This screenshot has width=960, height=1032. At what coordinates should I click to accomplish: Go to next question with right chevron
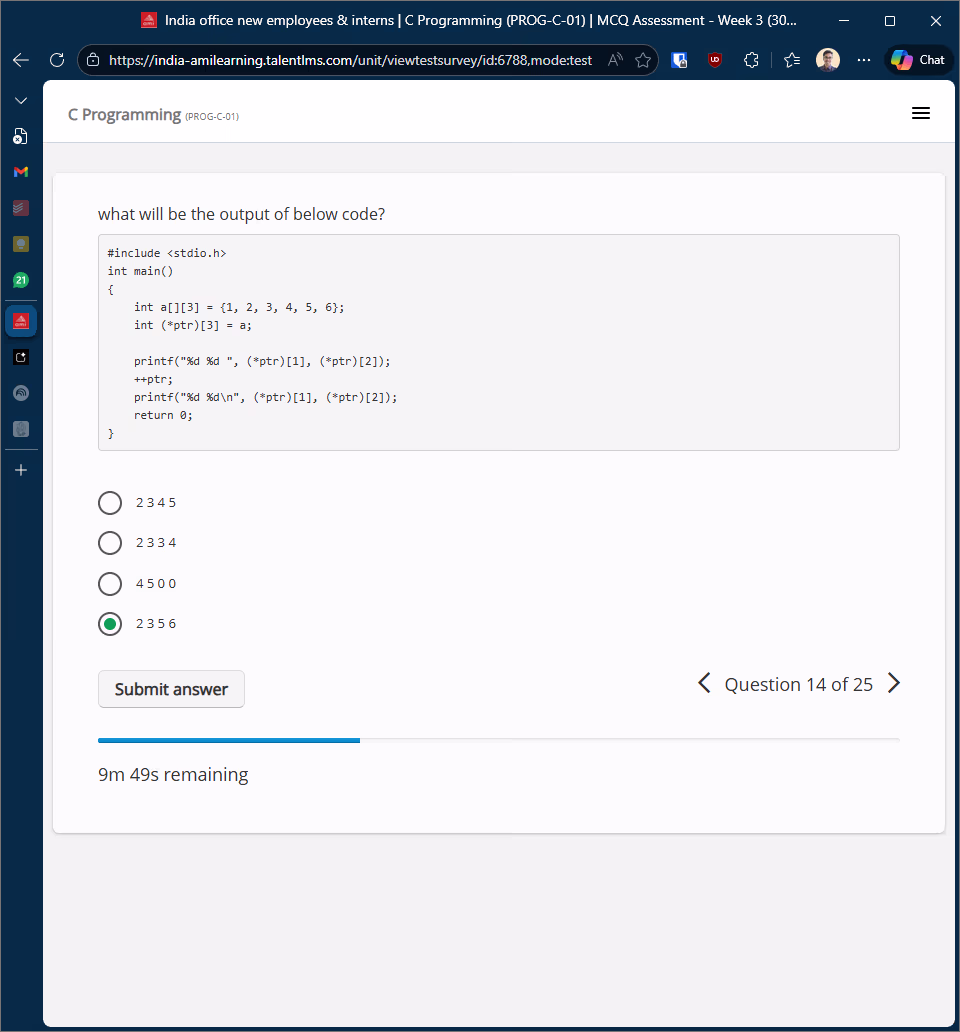coord(894,683)
